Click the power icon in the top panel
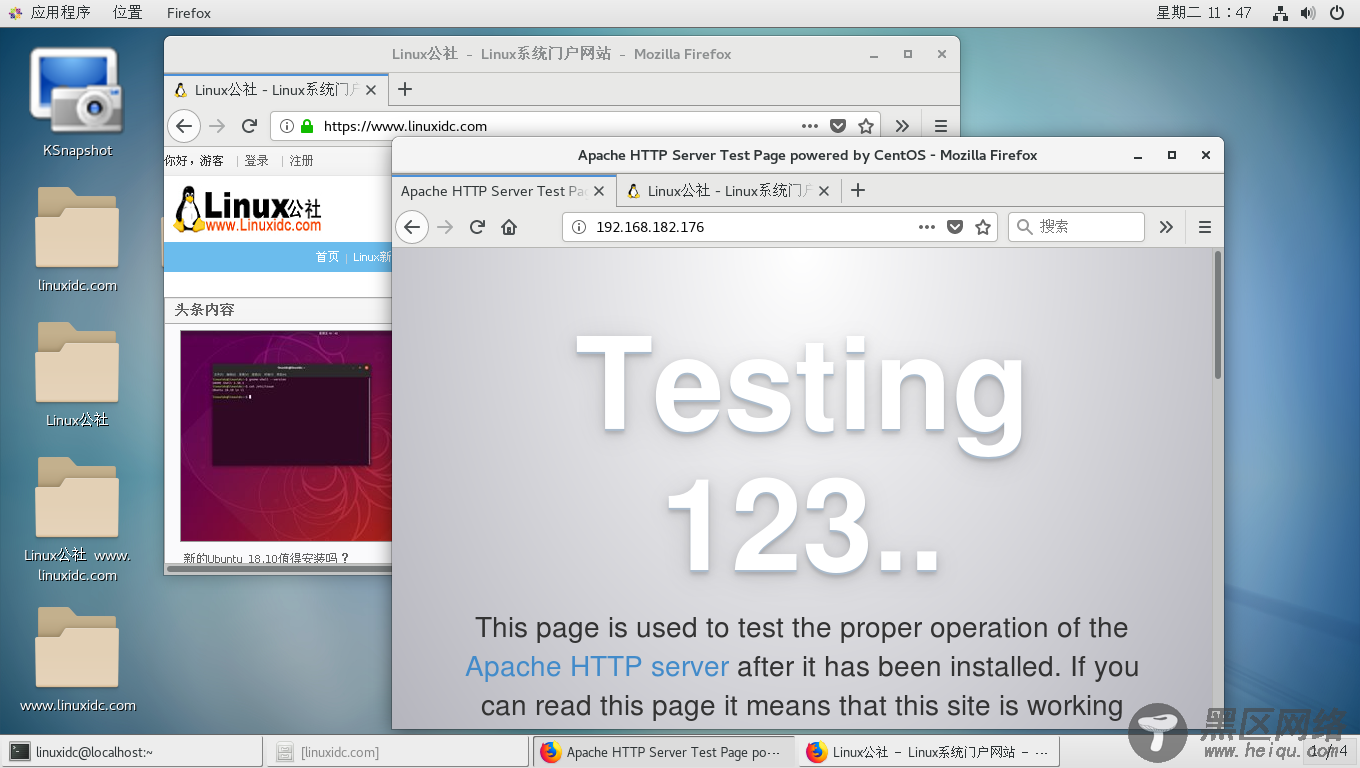1360x768 pixels. 1337,13
